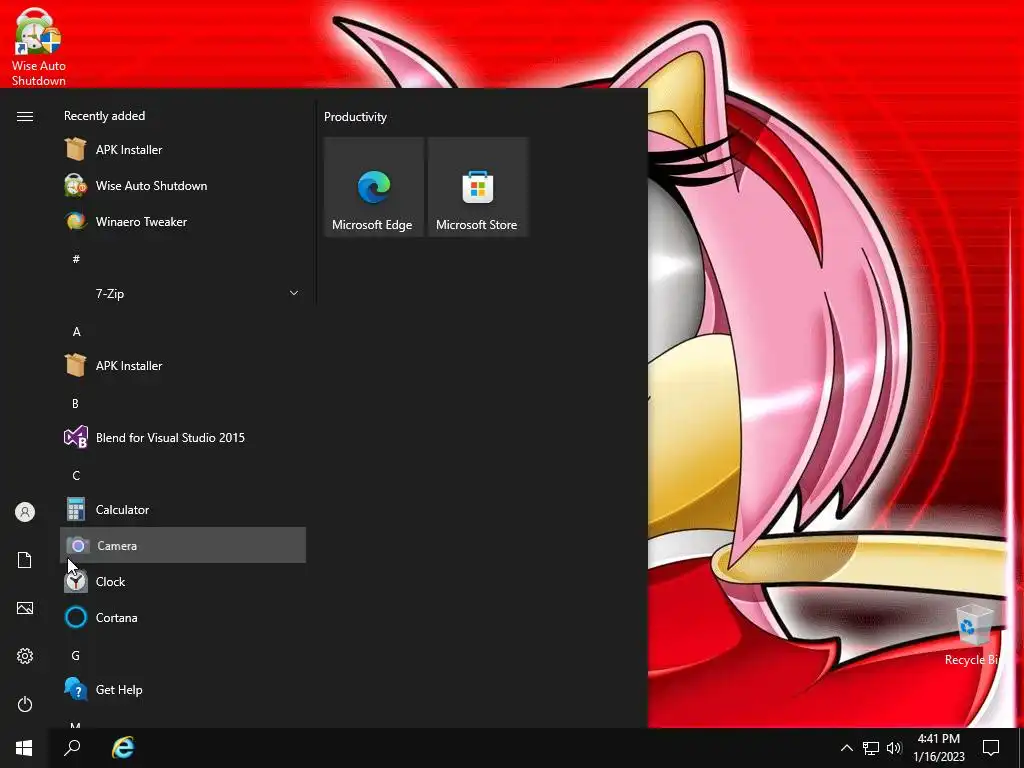
Task: Show hidden system tray icons
Action: 846,748
